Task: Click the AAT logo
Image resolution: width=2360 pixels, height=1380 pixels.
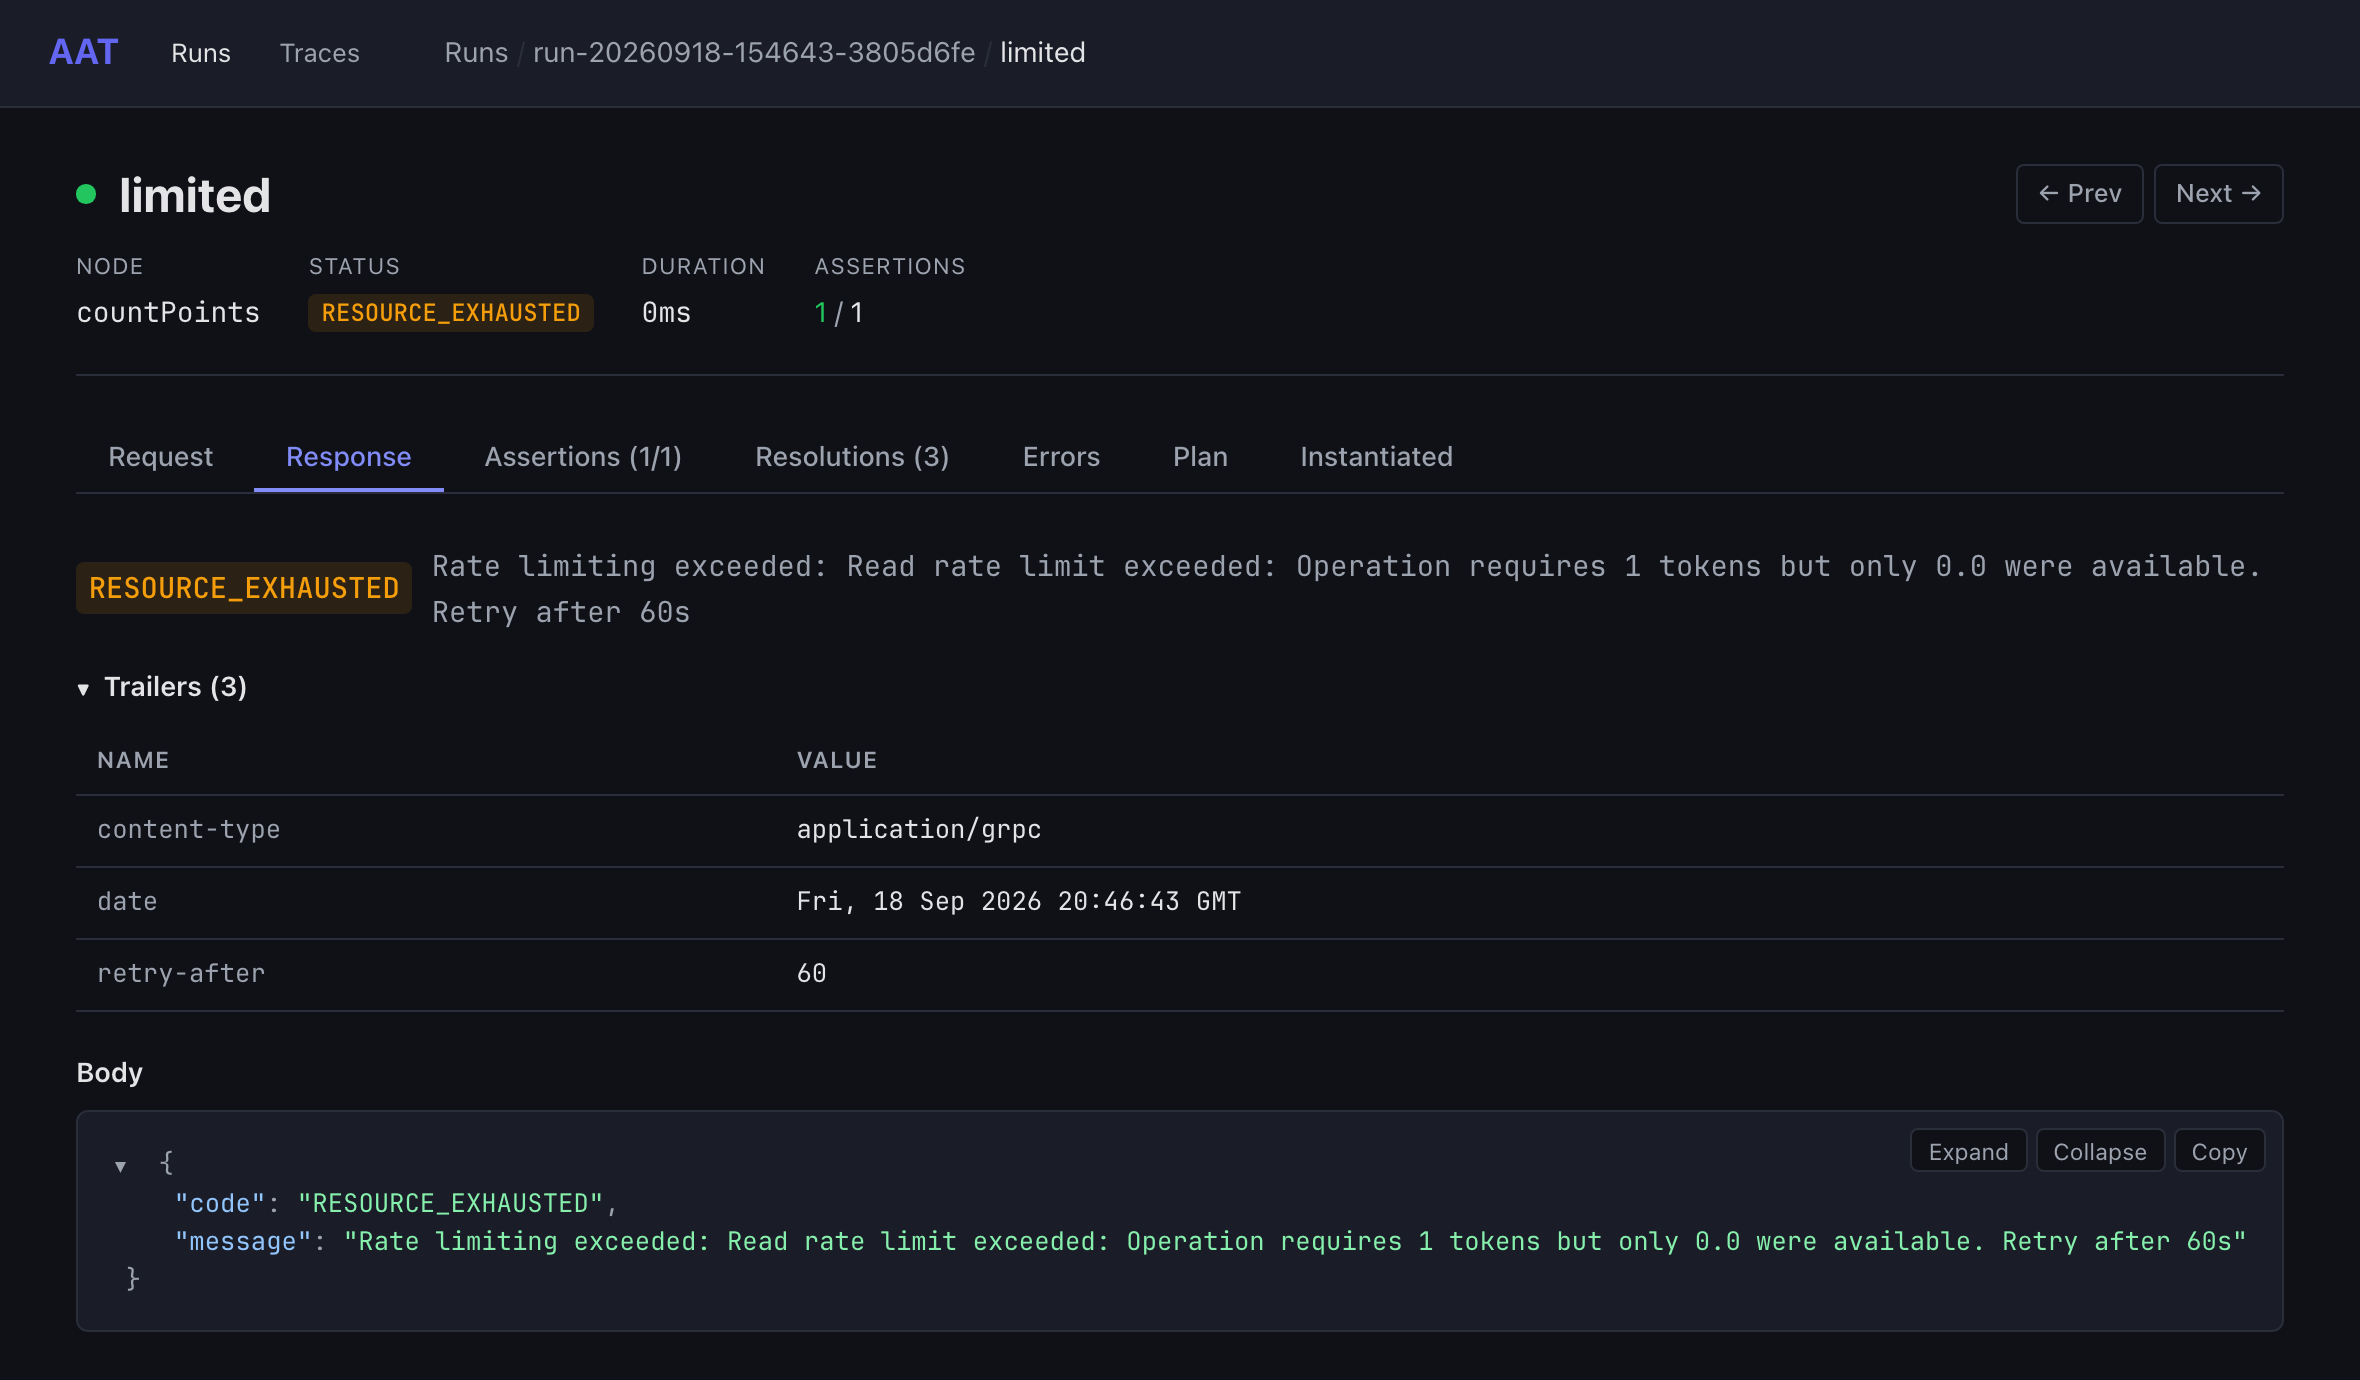Action: 84,52
